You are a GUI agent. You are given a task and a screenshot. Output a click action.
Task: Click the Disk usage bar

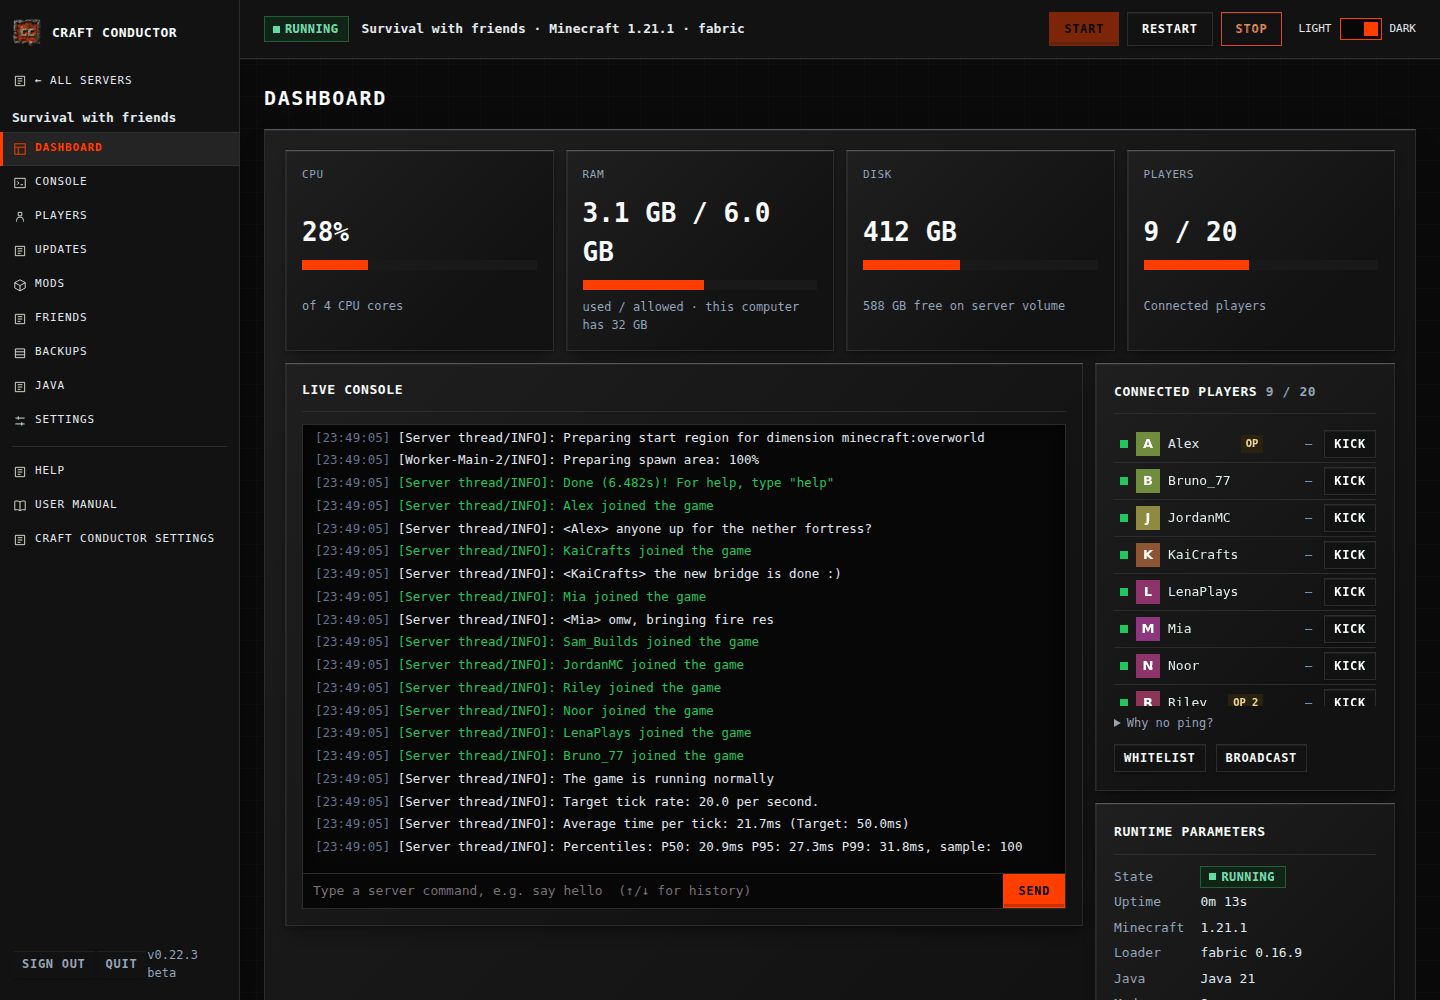tap(980, 265)
